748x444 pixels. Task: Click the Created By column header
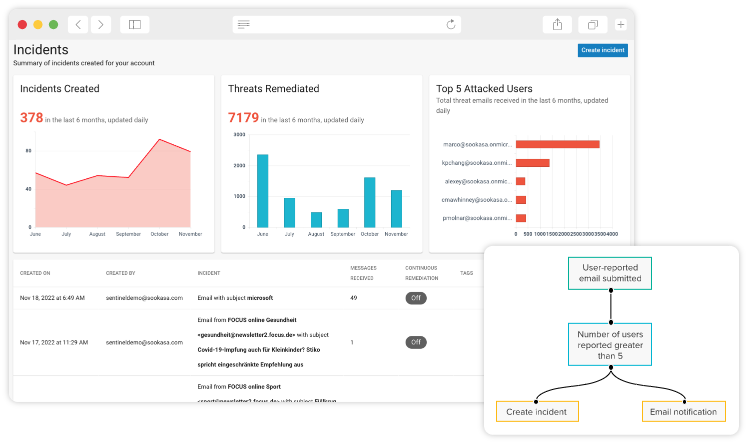121,272
